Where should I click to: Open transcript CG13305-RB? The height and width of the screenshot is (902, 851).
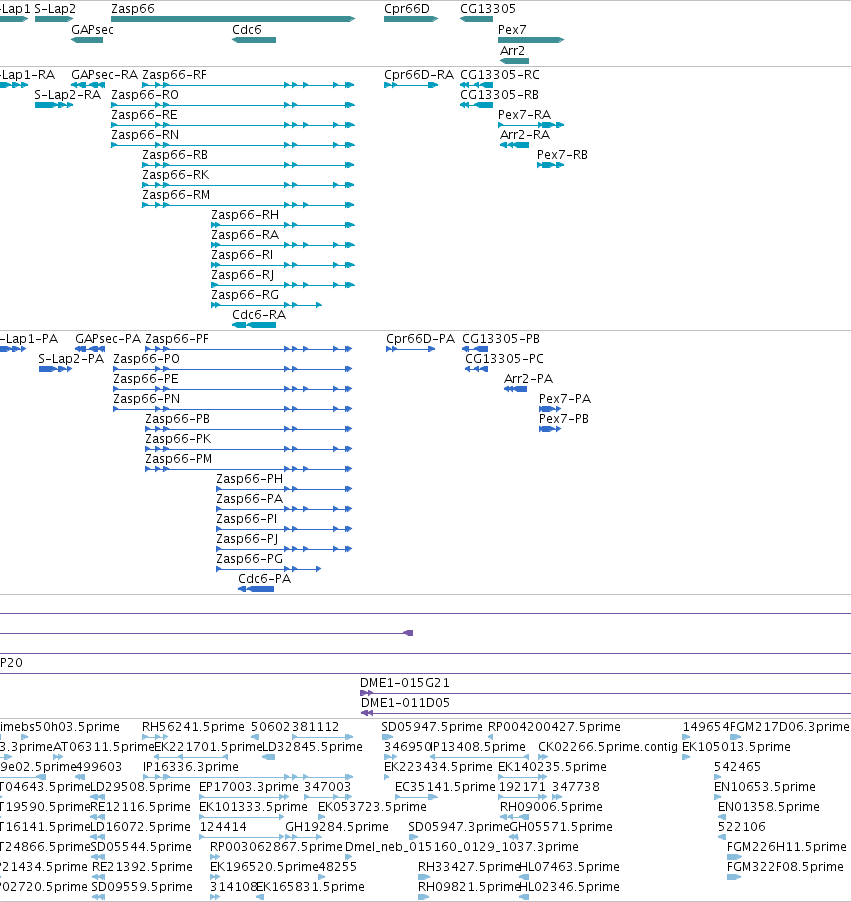coord(499,94)
